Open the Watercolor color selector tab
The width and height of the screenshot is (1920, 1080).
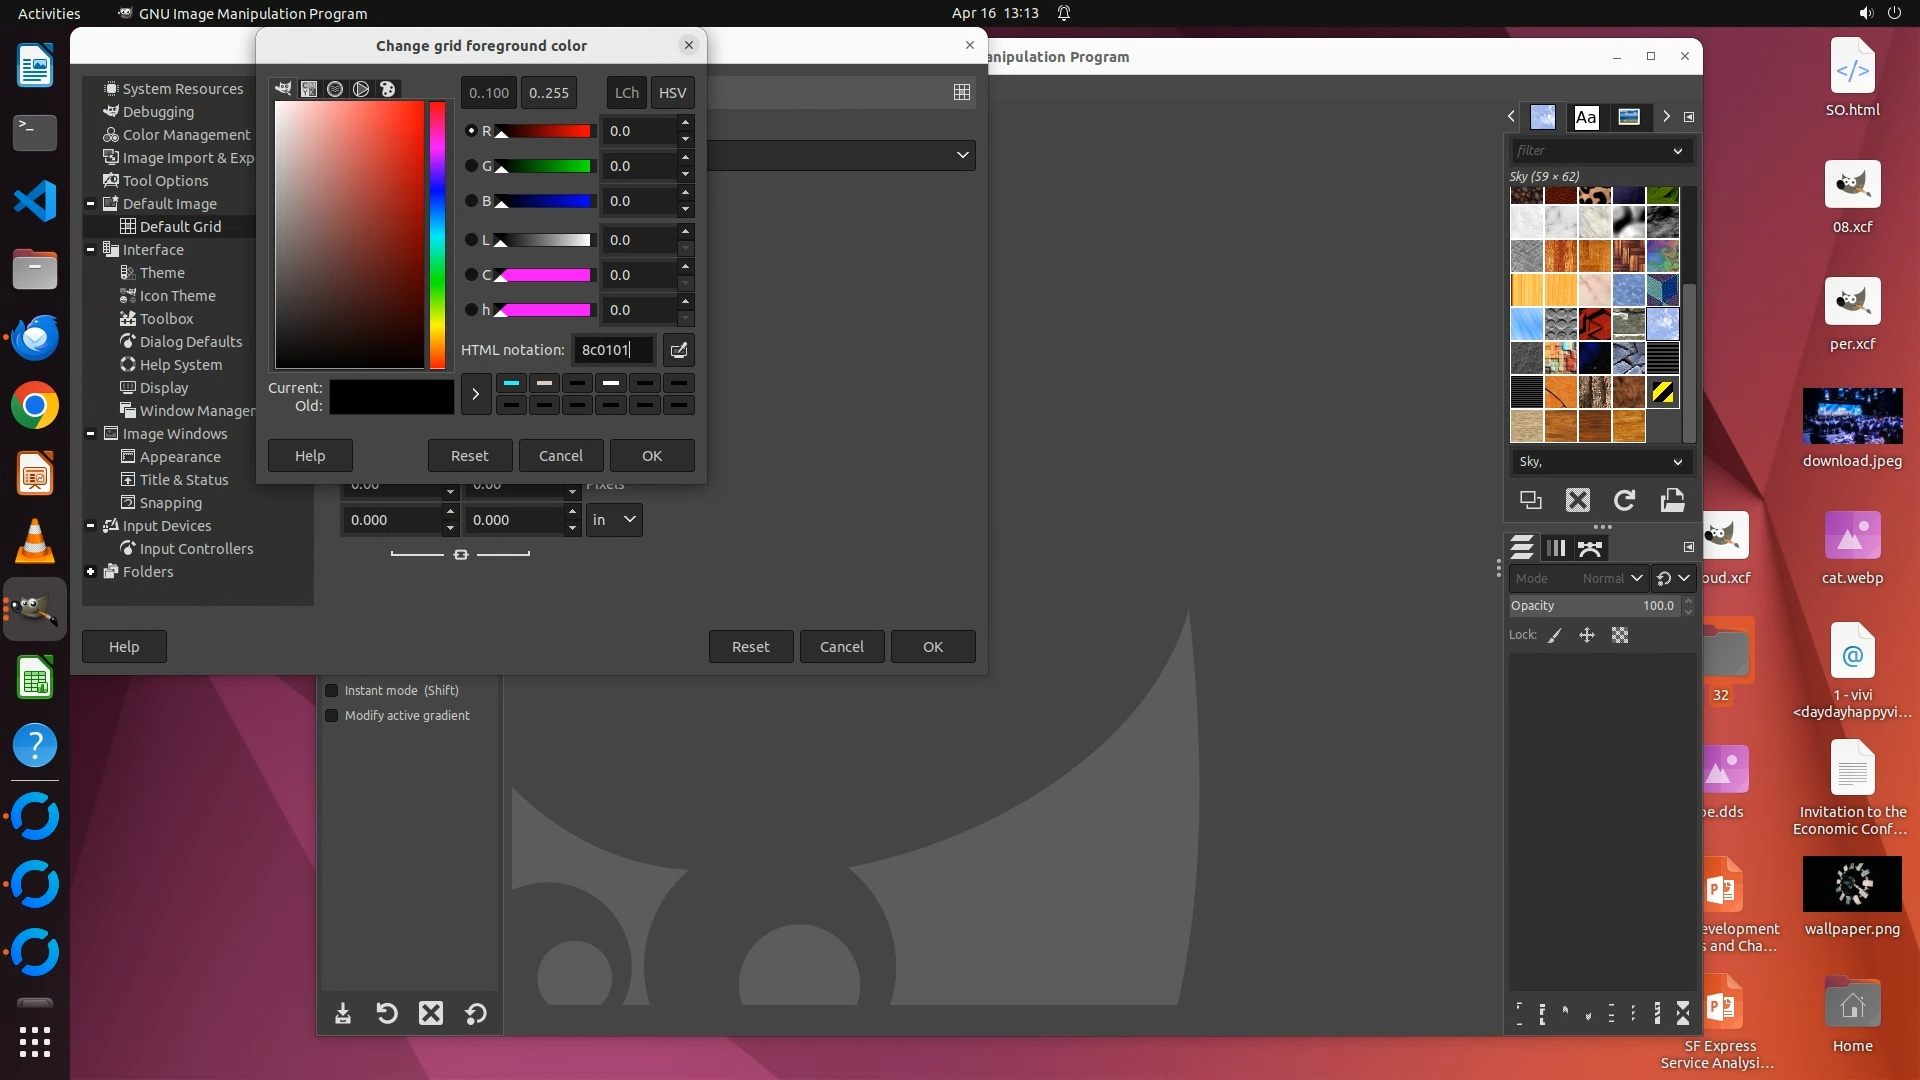[x=335, y=89]
